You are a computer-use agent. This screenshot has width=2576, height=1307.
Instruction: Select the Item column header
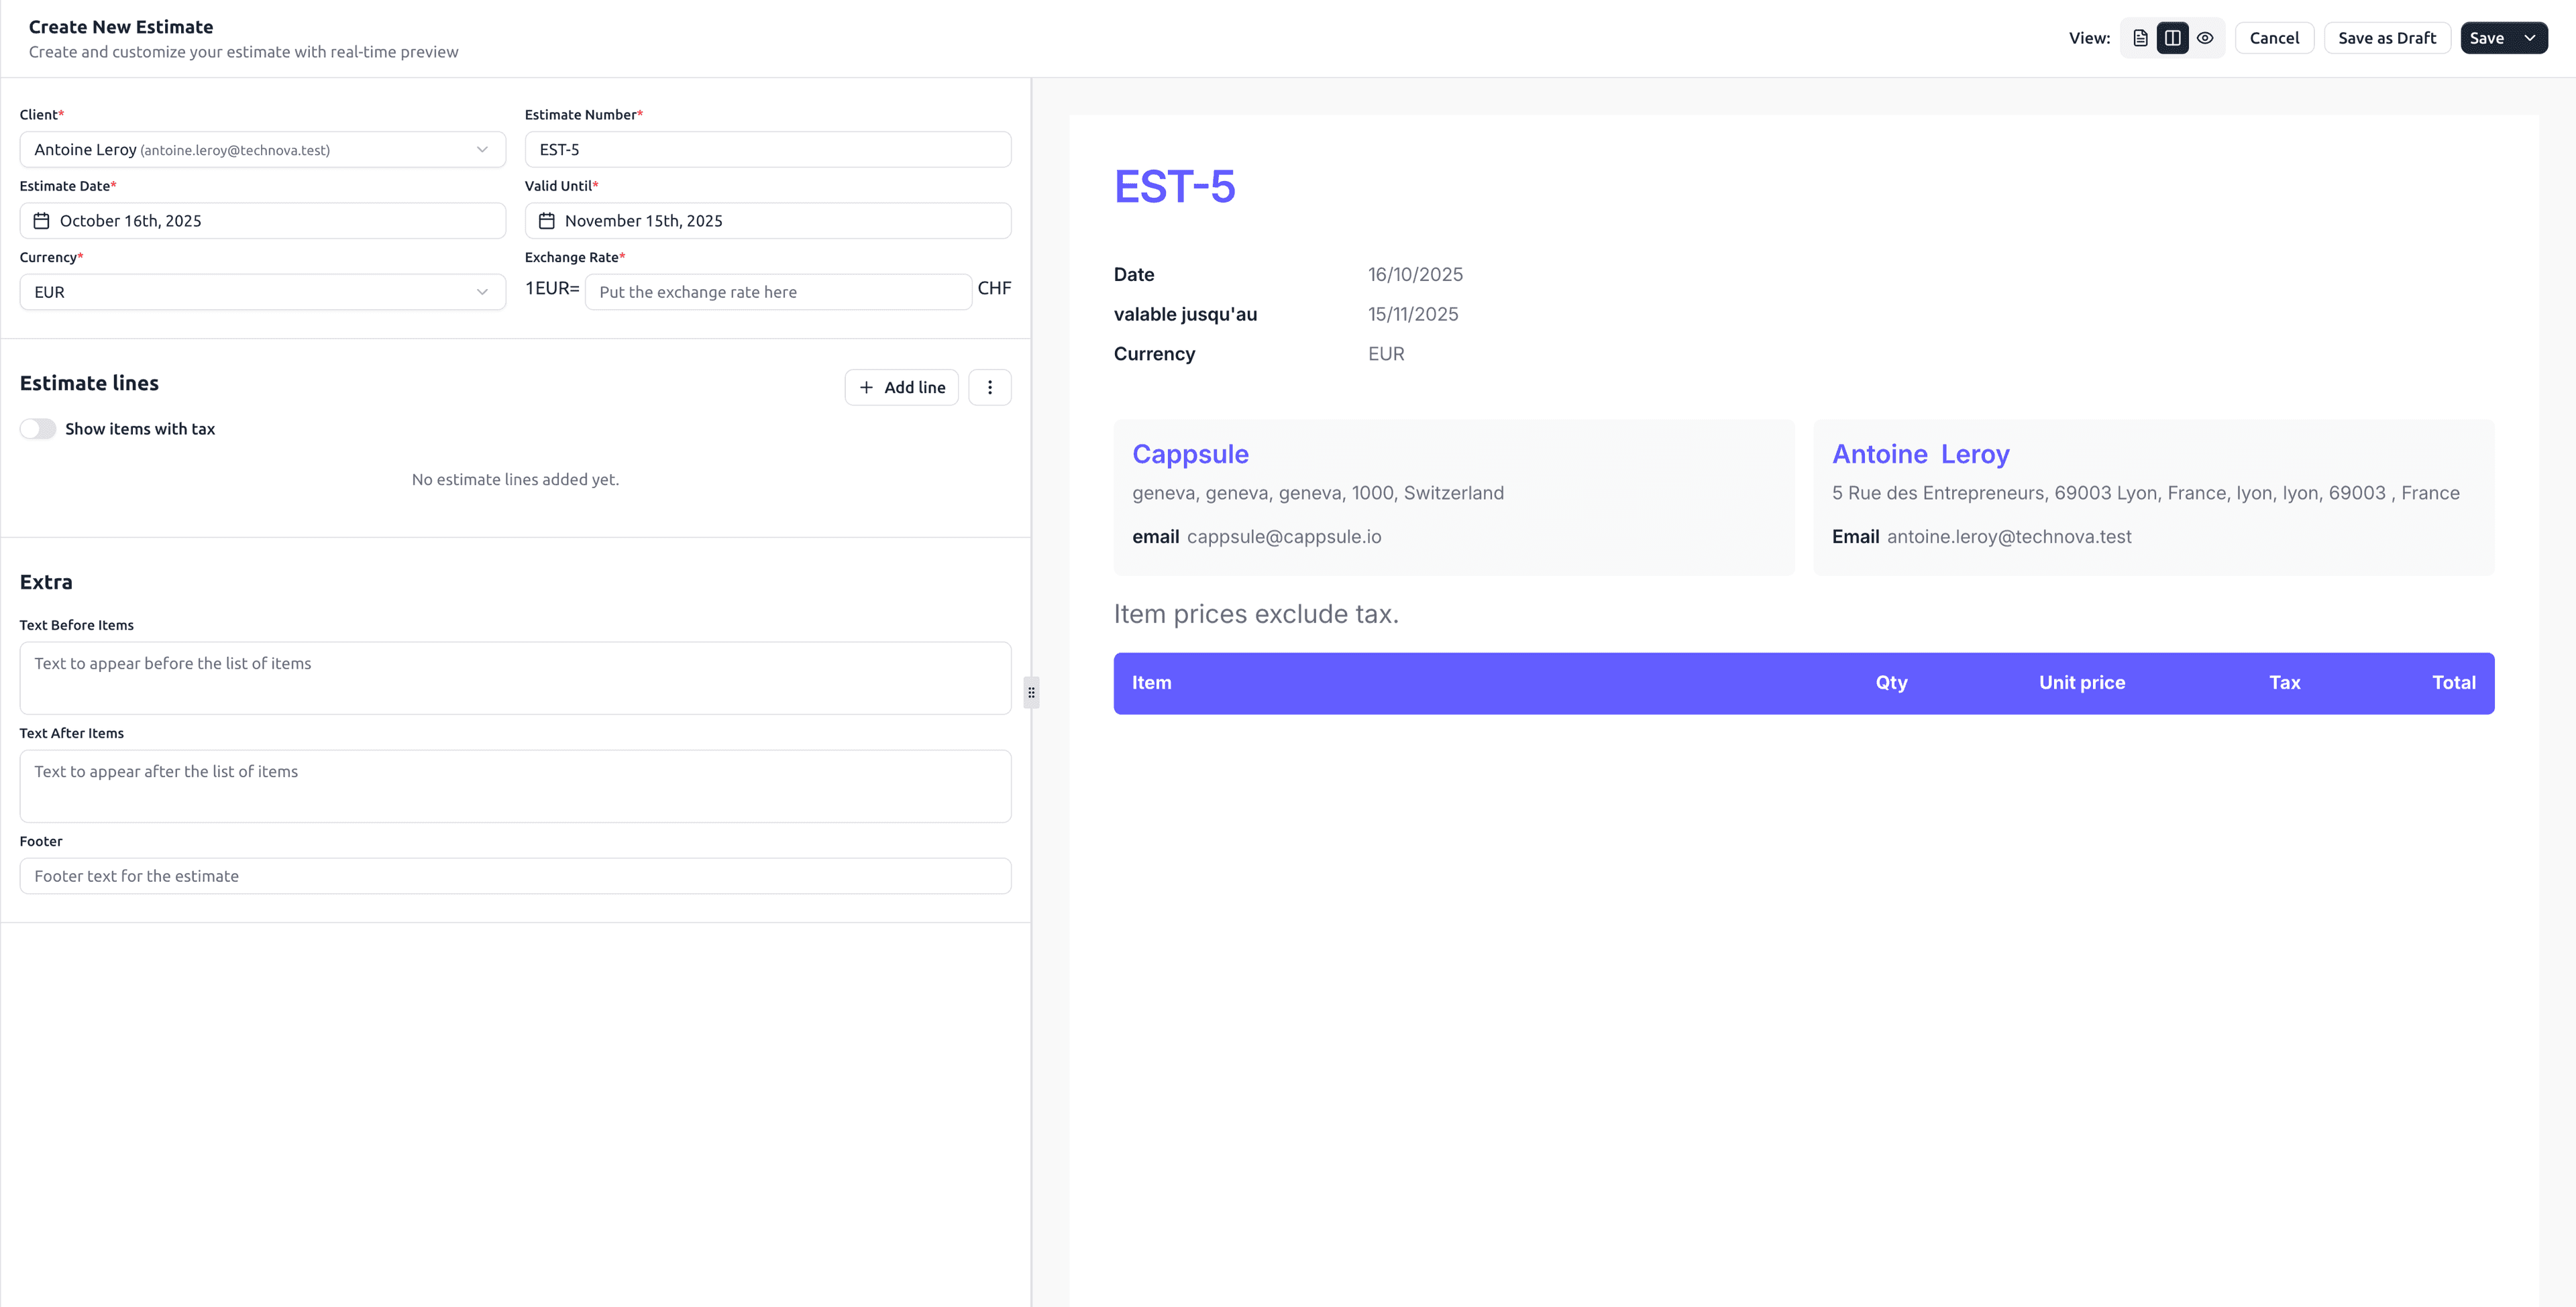click(x=1151, y=683)
